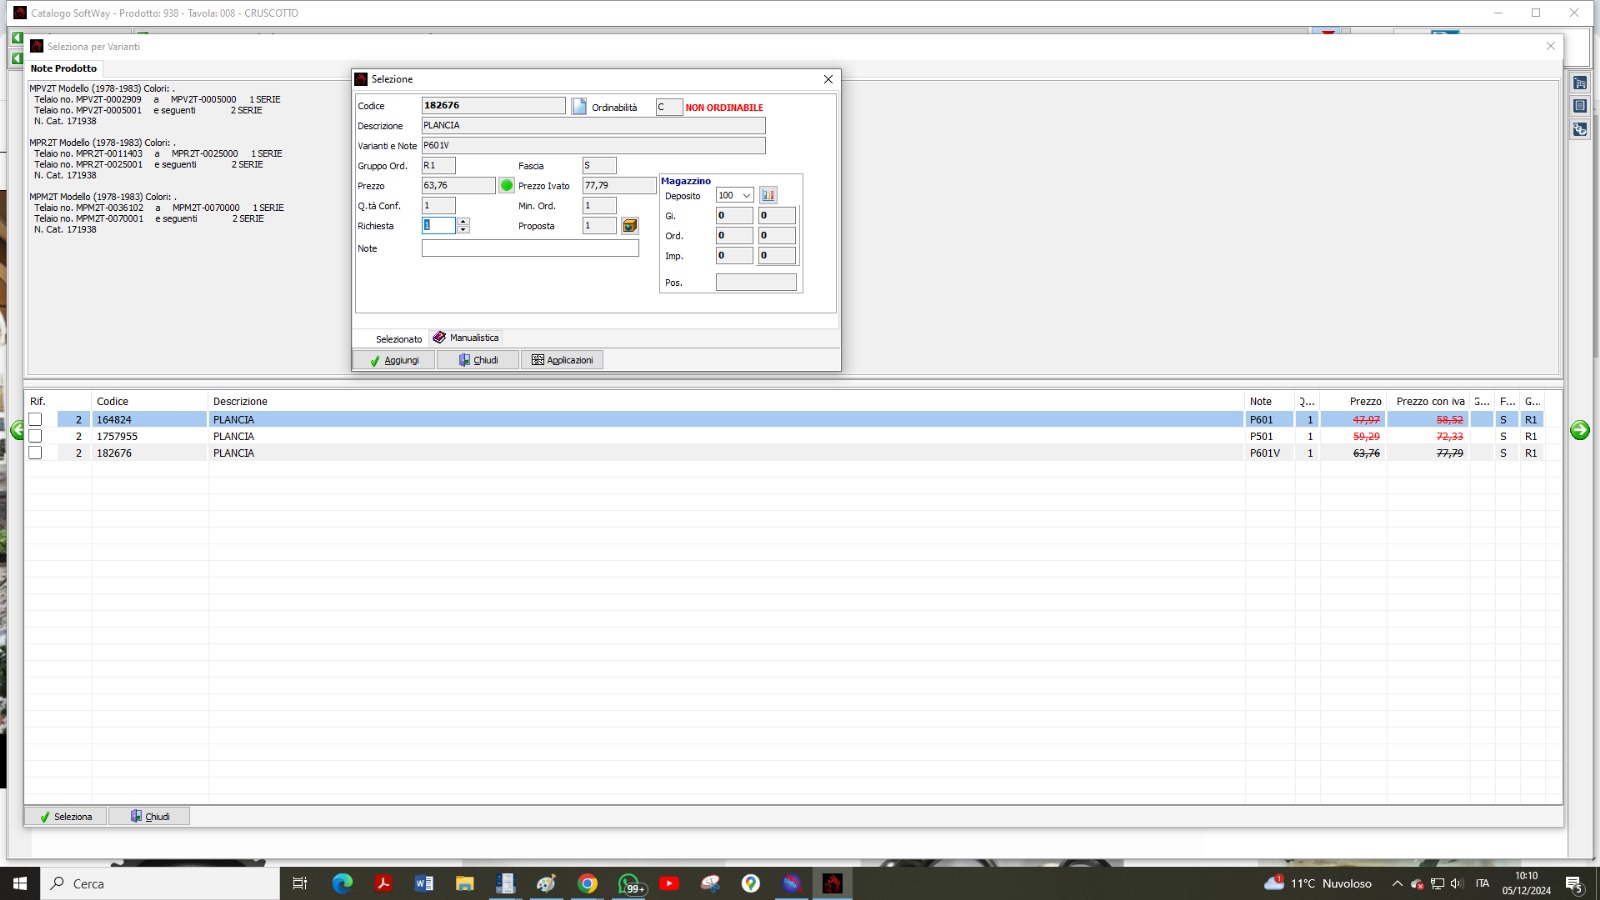Tick the checkbox for code 1757955

point(36,436)
